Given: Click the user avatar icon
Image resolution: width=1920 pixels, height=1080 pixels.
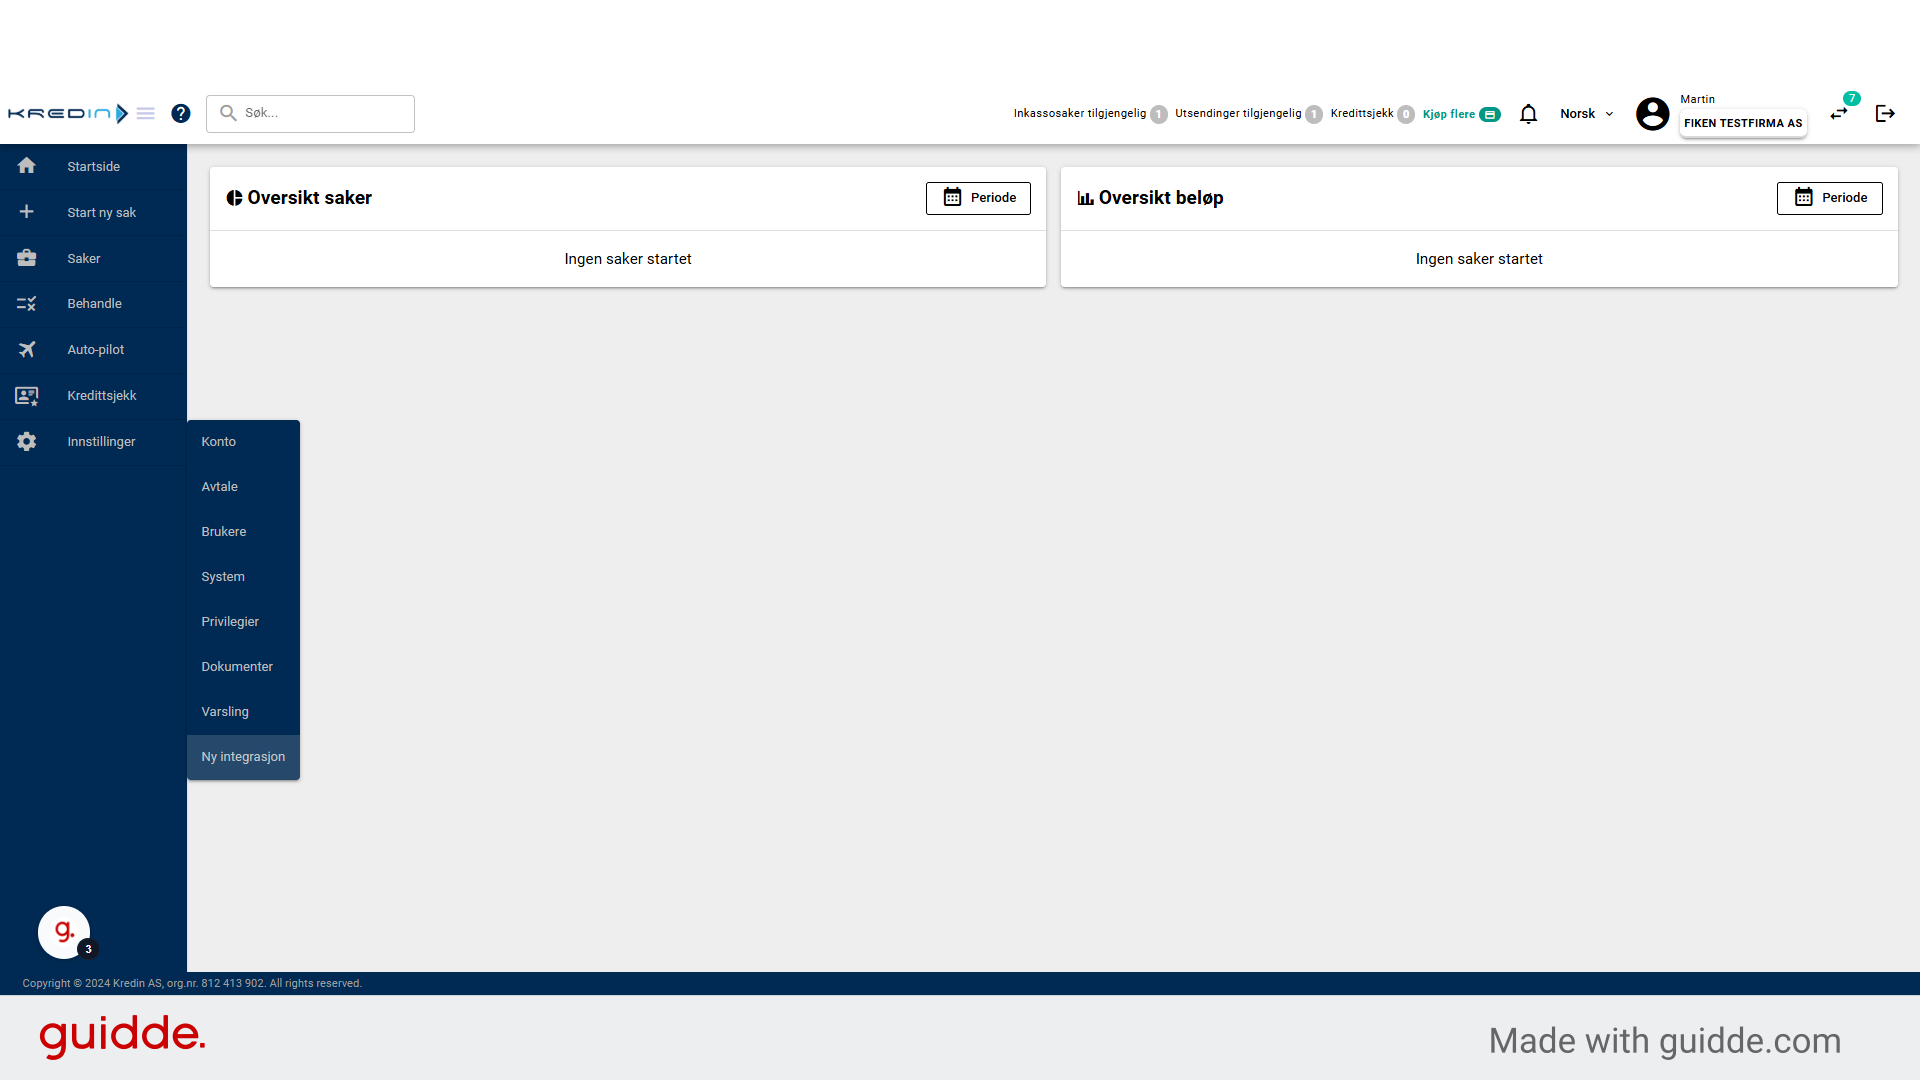Looking at the screenshot, I should (1652, 114).
